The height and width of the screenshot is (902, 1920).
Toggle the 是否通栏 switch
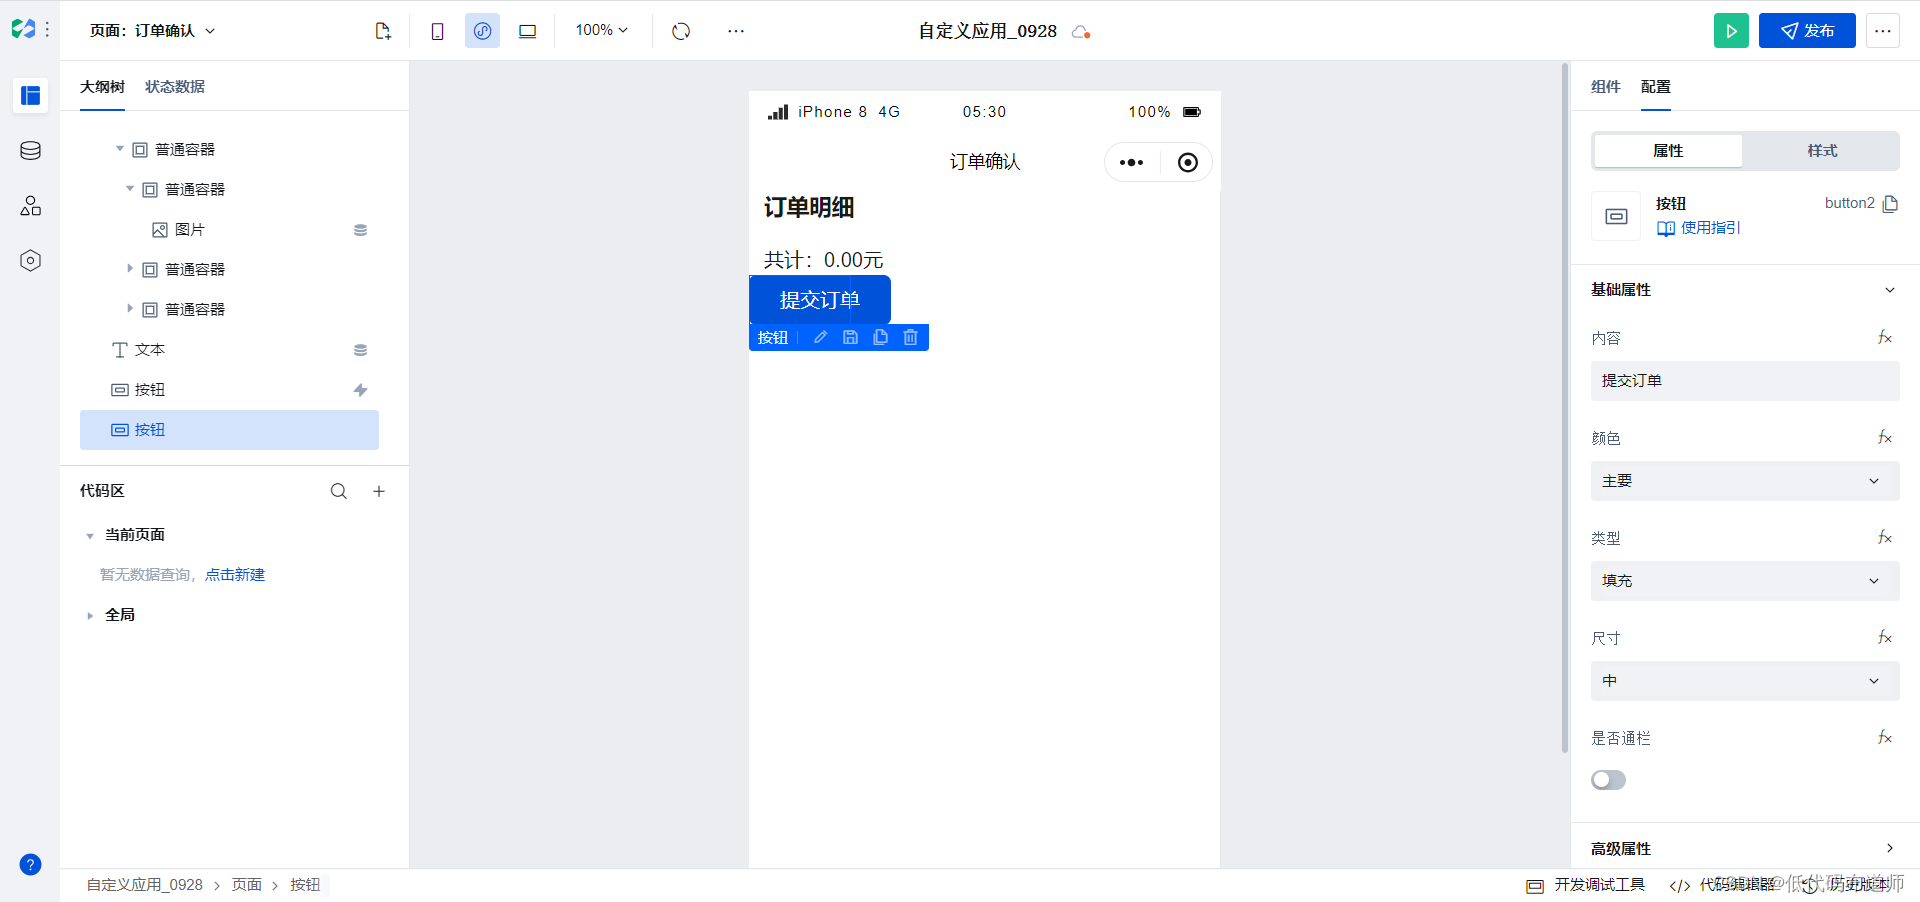click(1608, 780)
